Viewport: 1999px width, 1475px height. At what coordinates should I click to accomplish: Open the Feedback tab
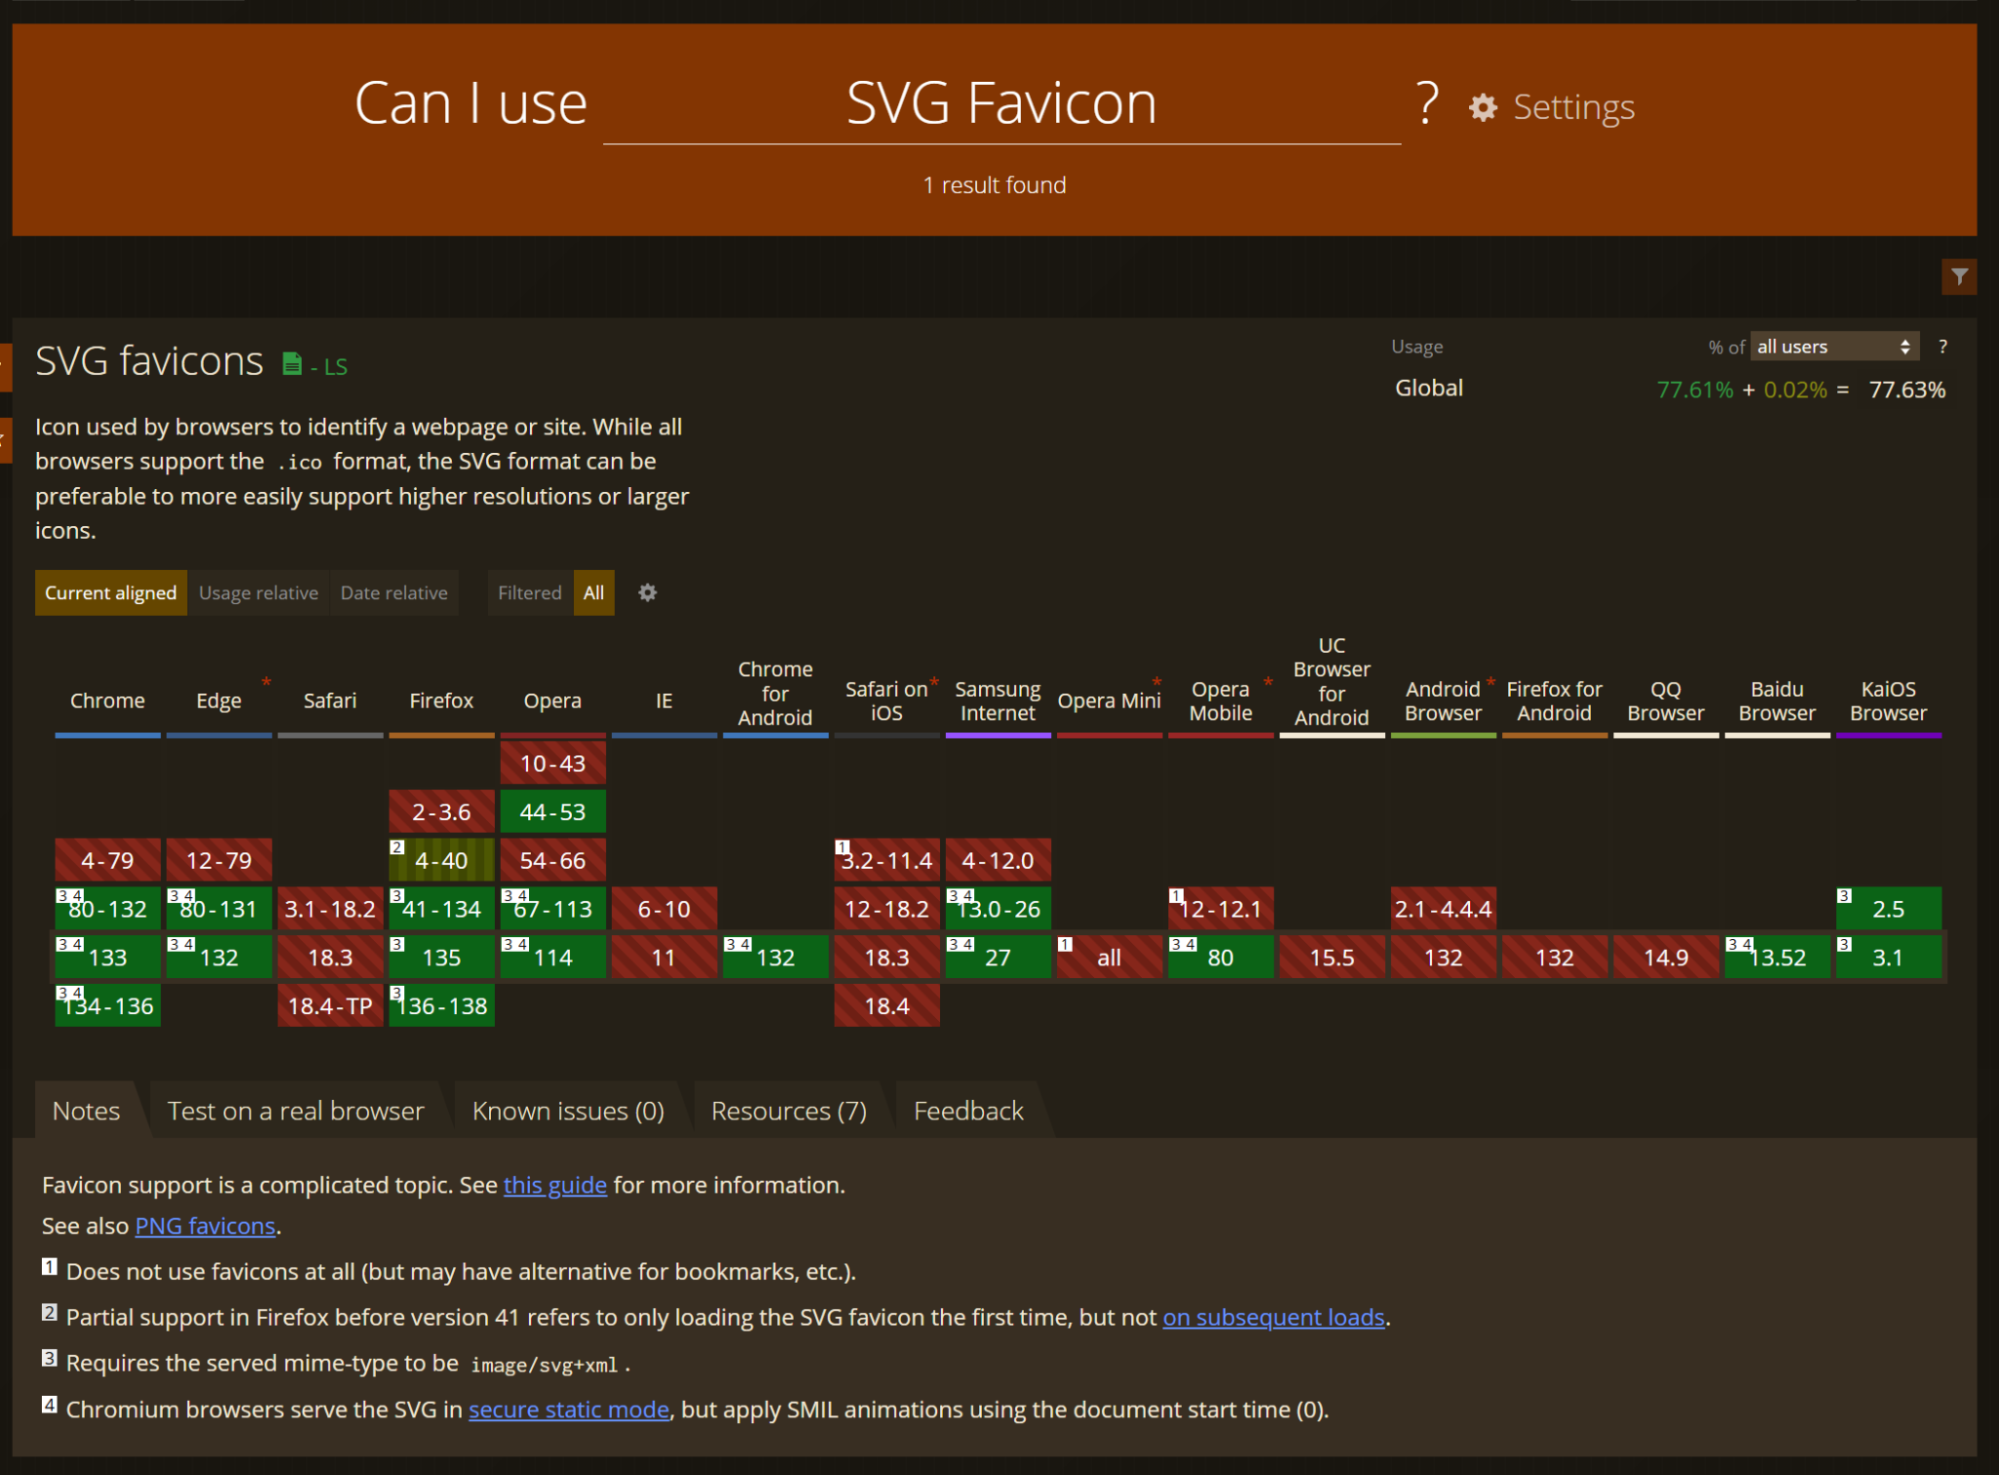pyautogui.click(x=968, y=1111)
